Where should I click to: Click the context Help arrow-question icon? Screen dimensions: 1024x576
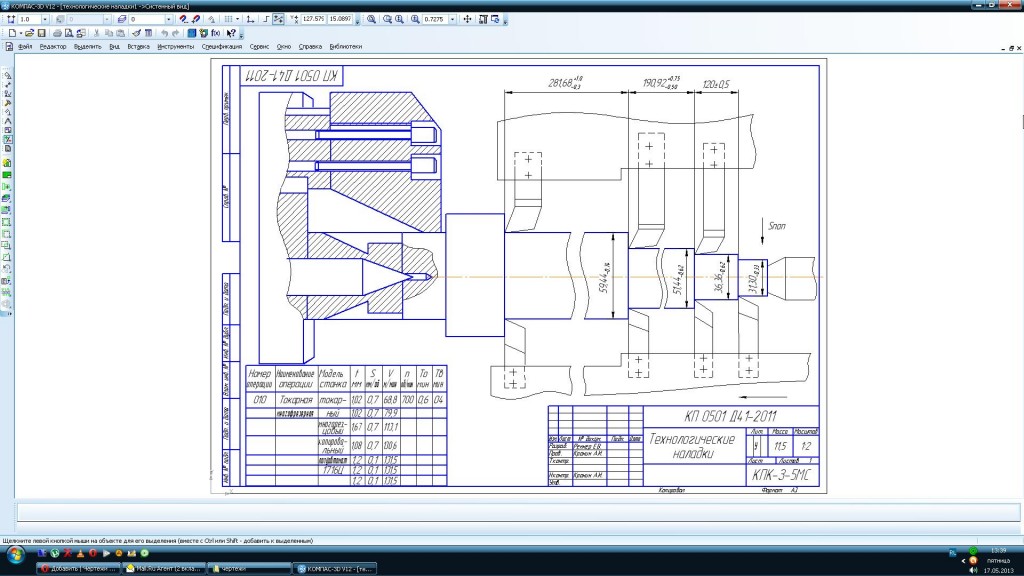pos(231,33)
